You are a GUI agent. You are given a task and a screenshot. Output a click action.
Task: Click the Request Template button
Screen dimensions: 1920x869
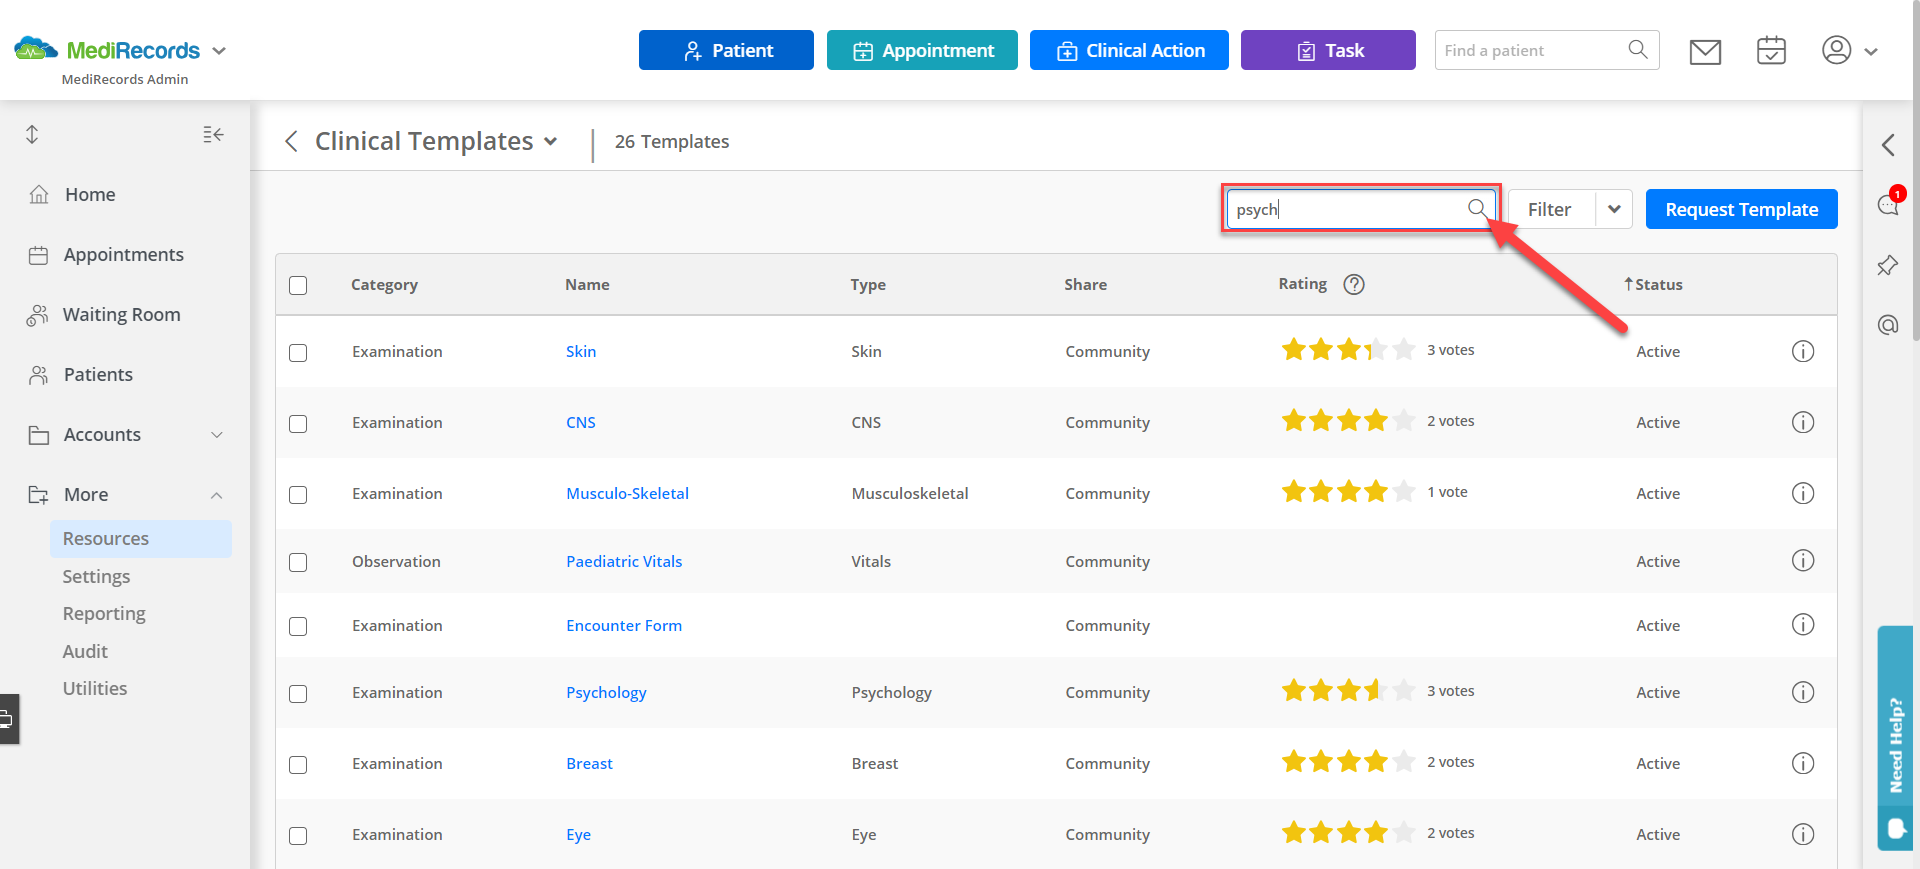pyautogui.click(x=1741, y=209)
